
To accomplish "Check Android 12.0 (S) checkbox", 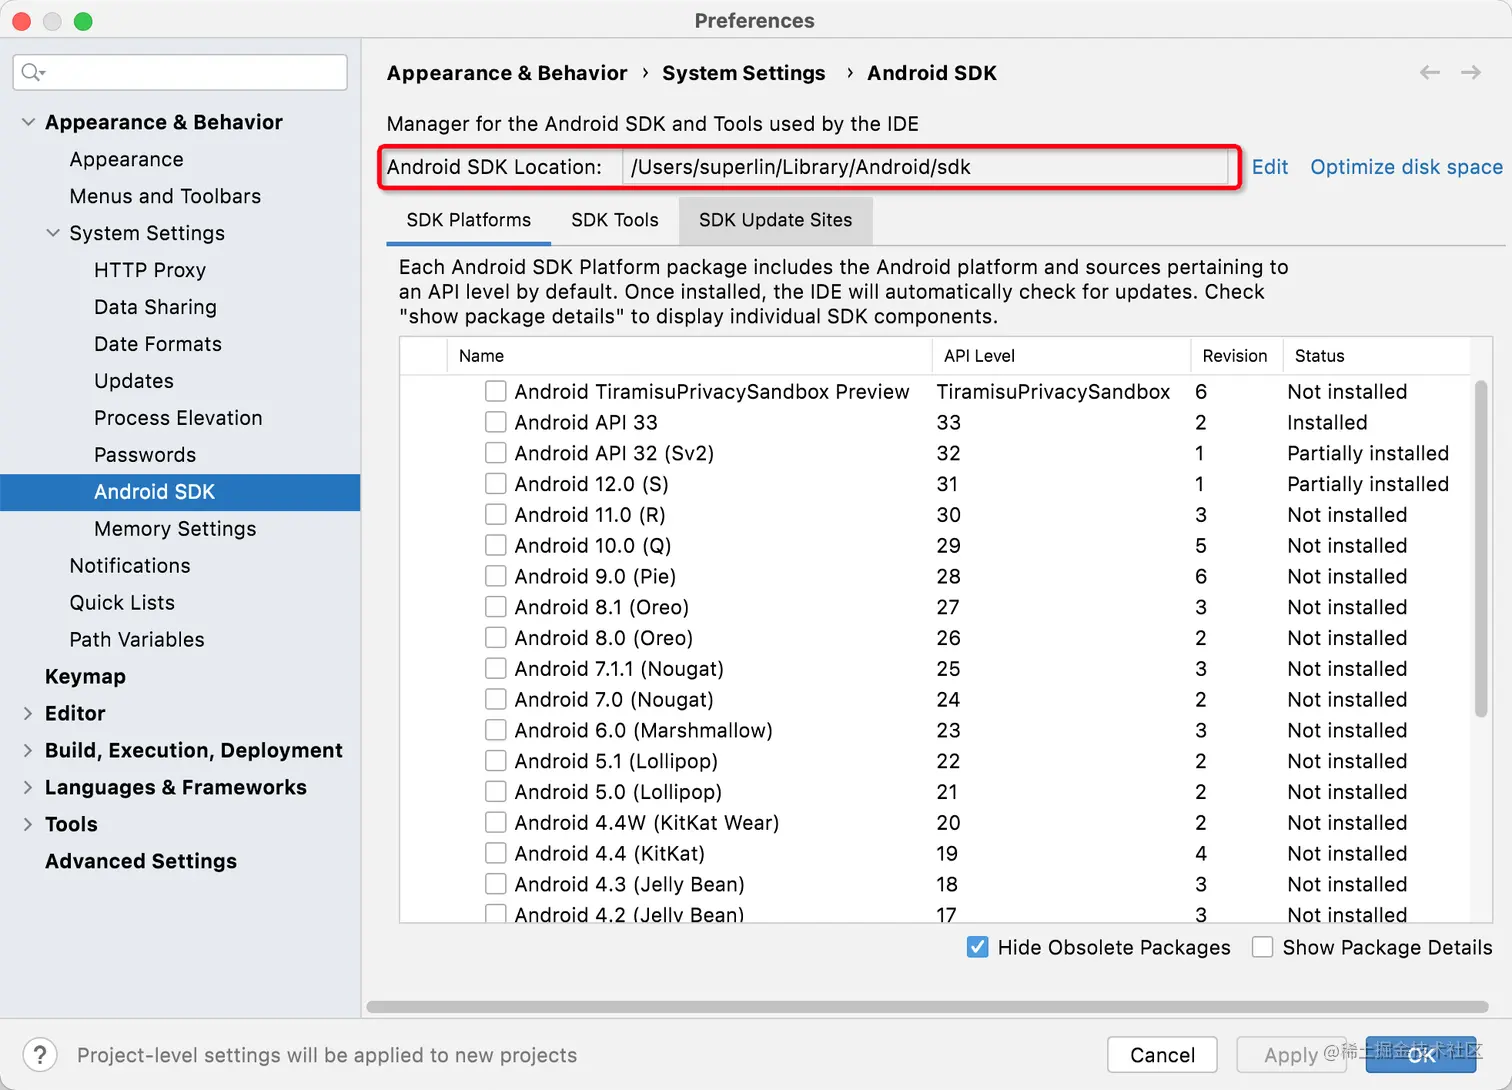I will tap(495, 484).
